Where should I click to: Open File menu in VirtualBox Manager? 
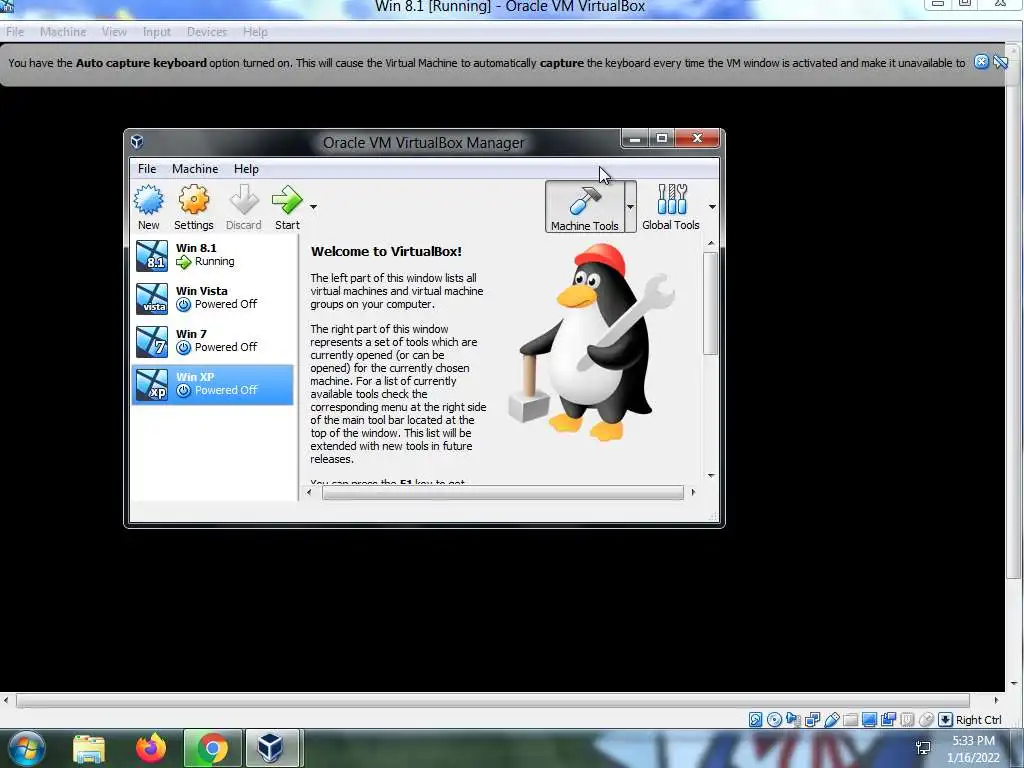coord(147,168)
